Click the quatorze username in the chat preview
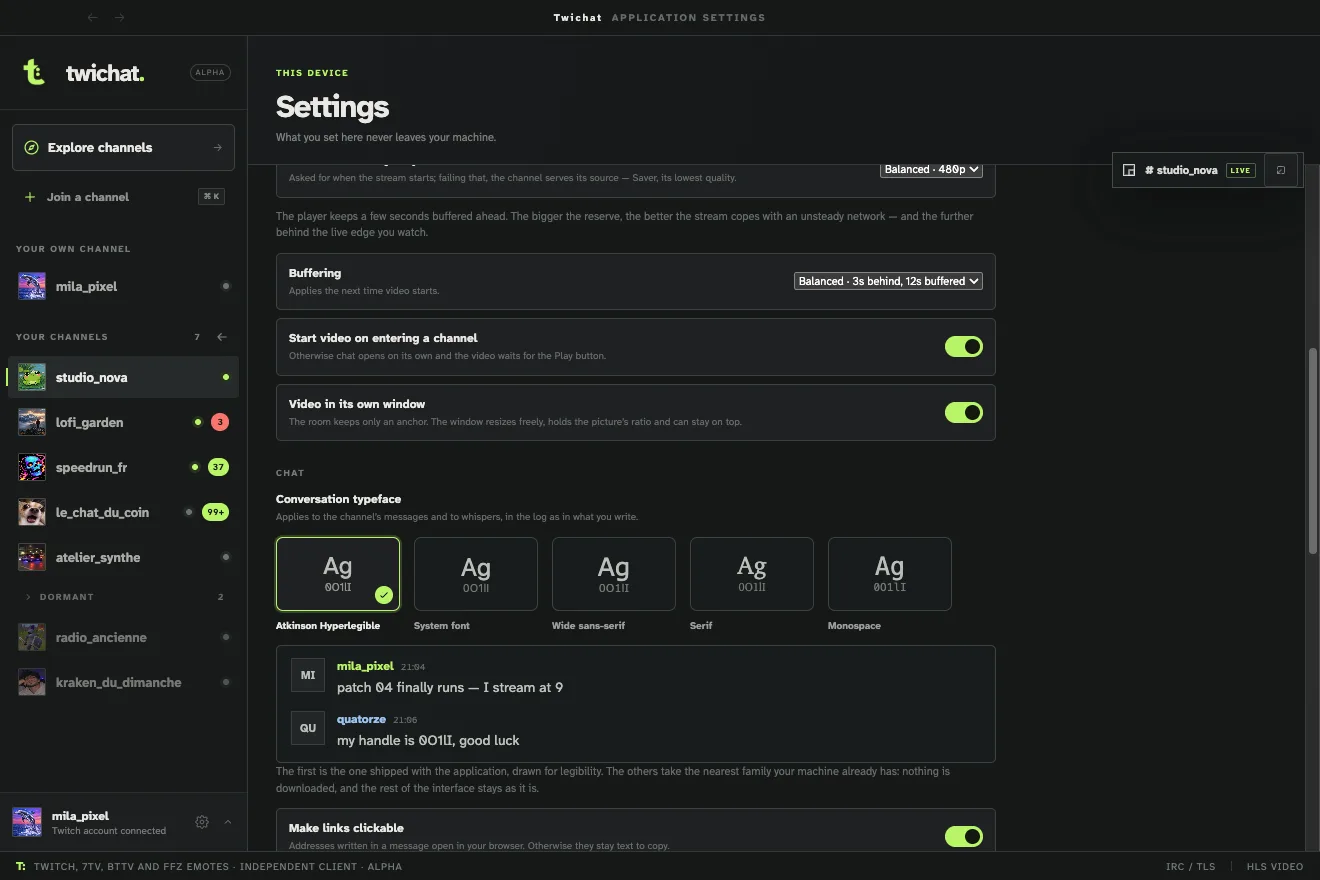The width and height of the screenshot is (1320, 880). (x=361, y=719)
